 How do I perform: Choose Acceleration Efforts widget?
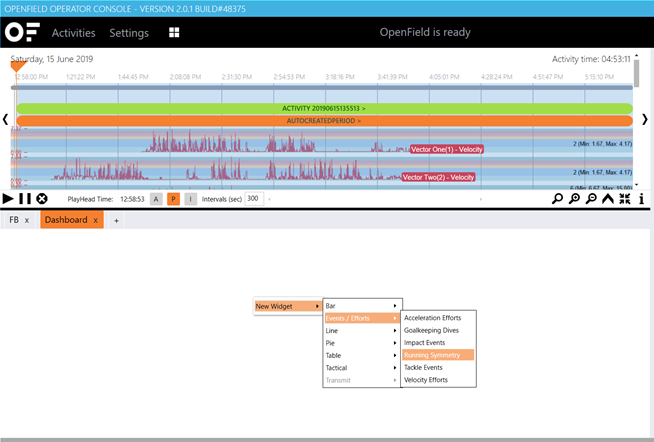point(438,318)
